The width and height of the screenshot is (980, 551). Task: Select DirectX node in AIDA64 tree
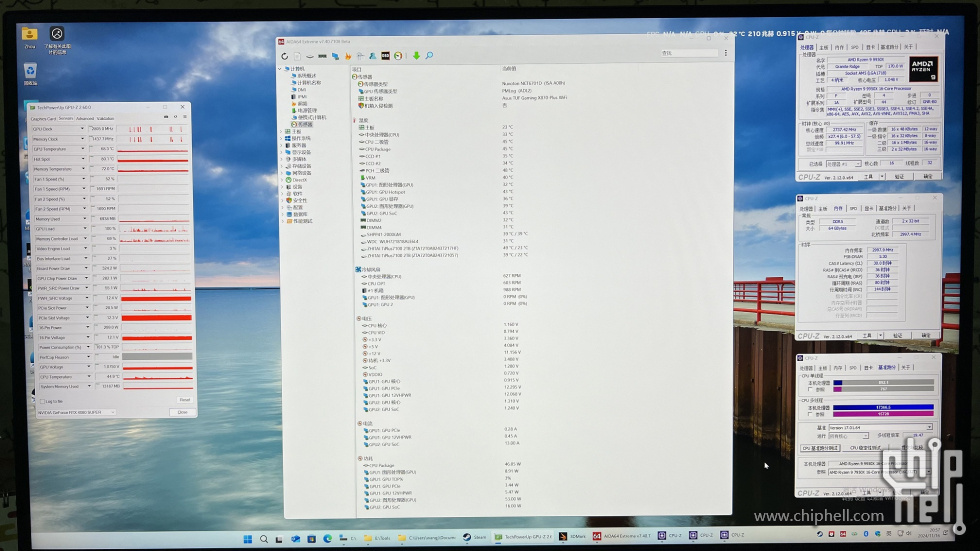click(x=299, y=180)
